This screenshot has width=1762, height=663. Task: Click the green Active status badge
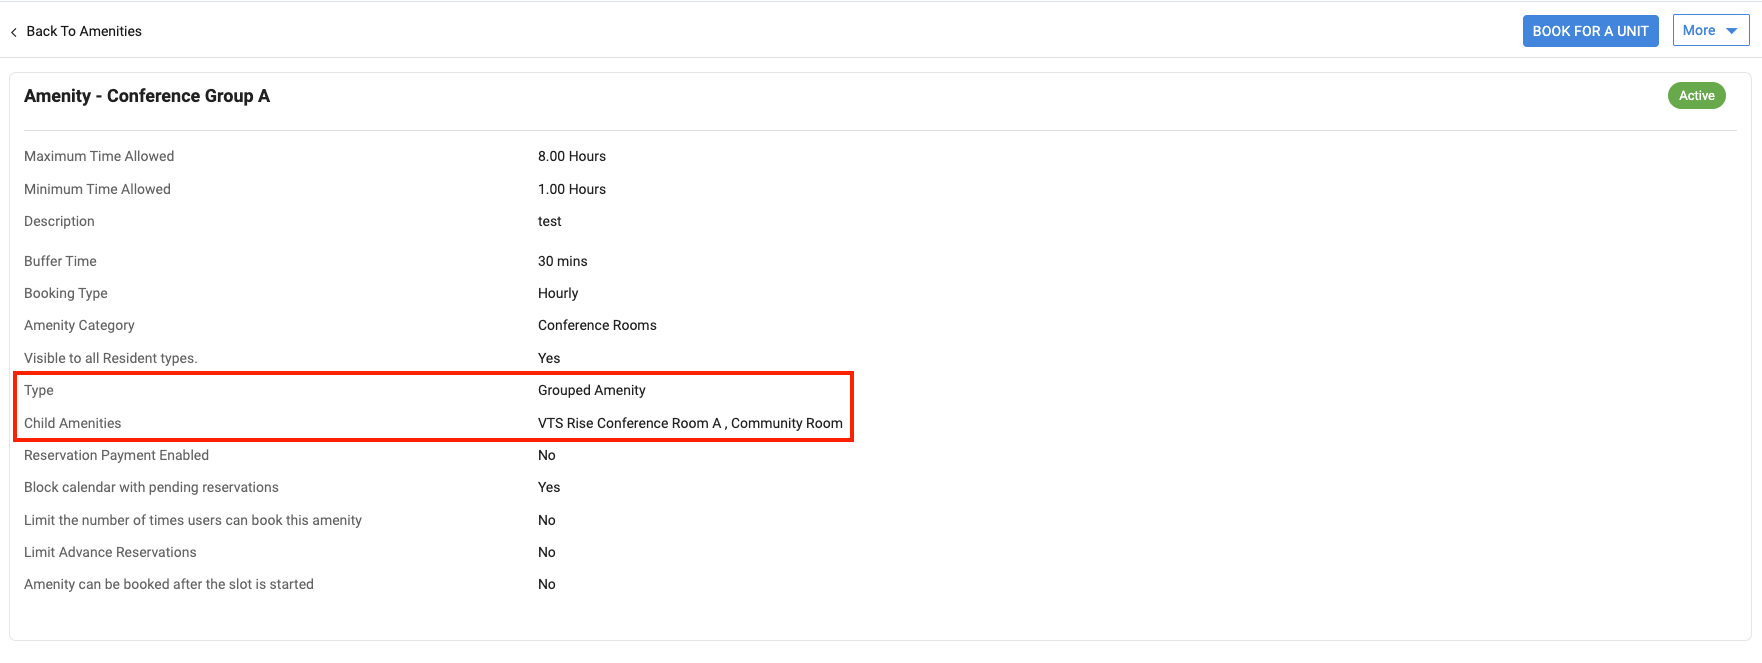point(1696,96)
